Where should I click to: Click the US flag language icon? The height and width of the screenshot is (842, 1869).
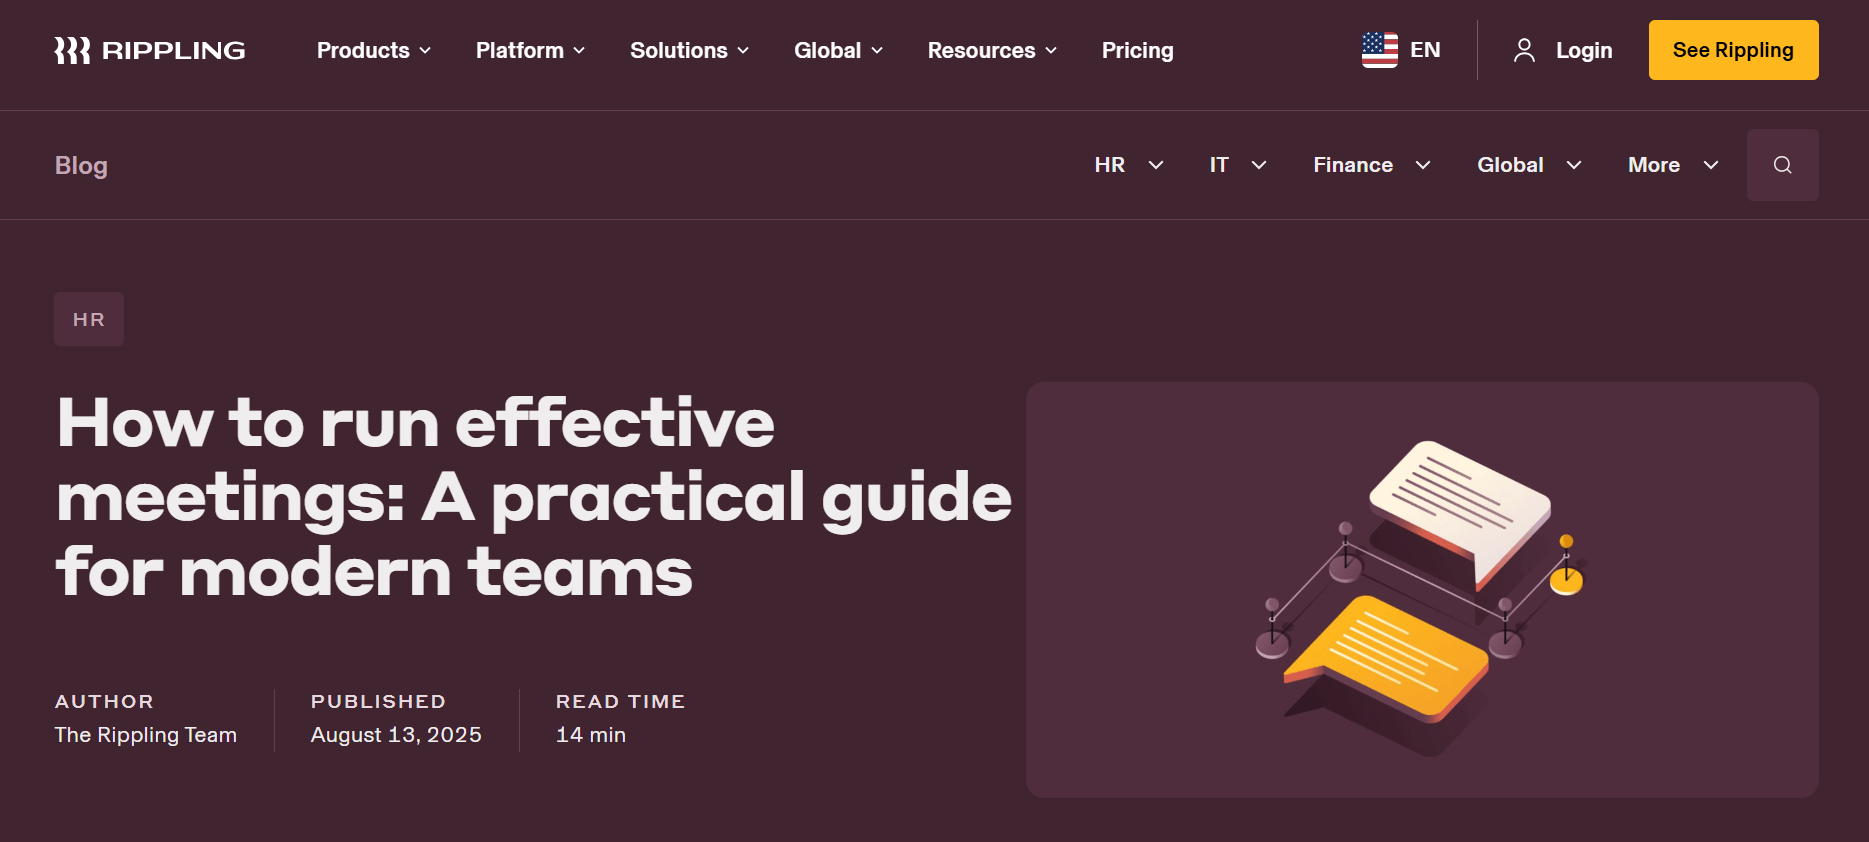[x=1379, y=50]
